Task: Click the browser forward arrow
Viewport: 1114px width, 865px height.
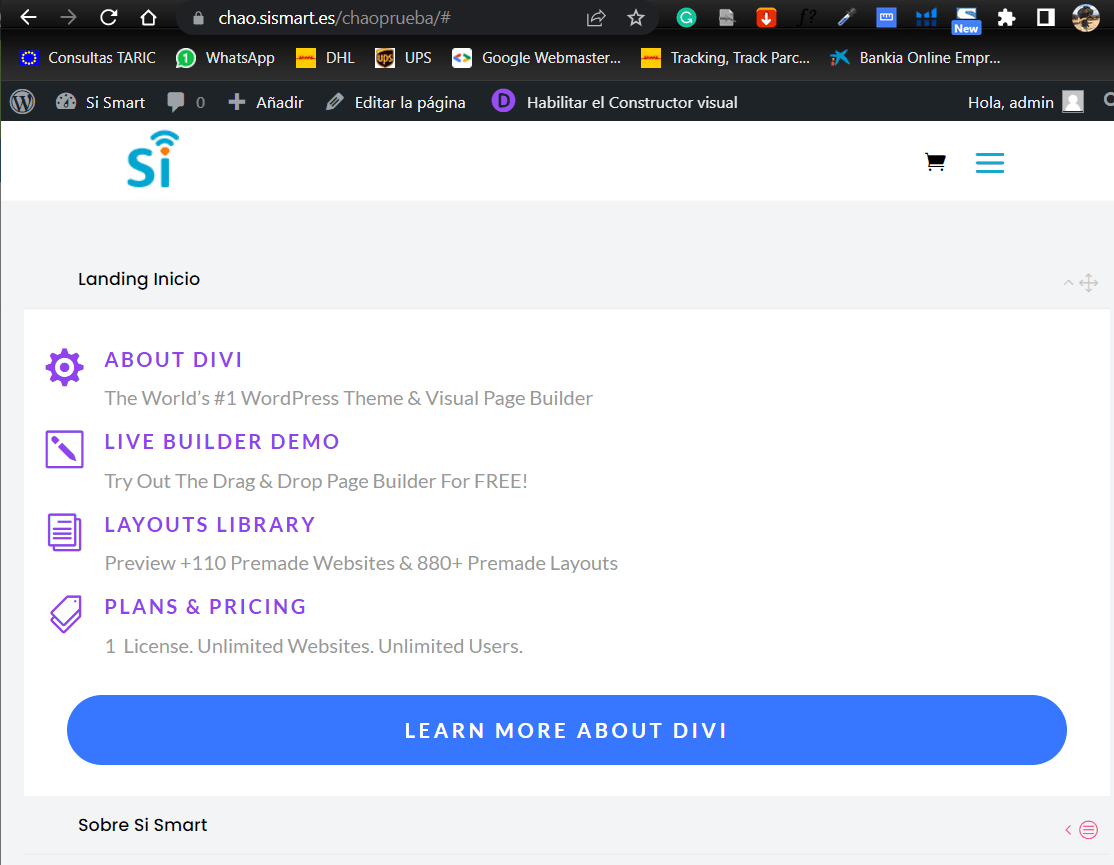Action: 68,17
